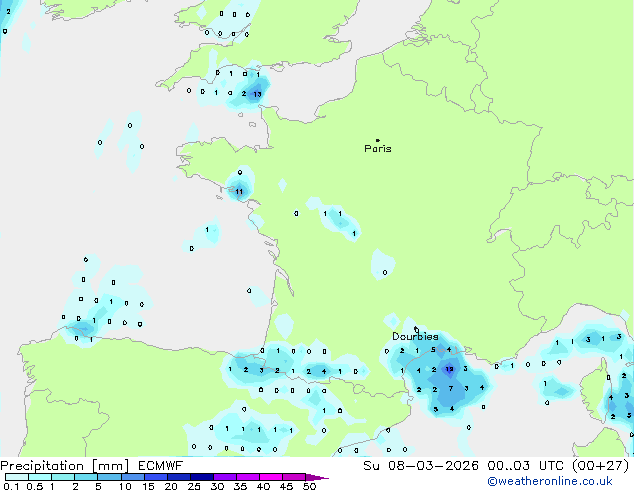This screenshot has width=634, height=490.
Task: Click the legend label '25'
Action: pyautogui.click(x=194, y=486)
